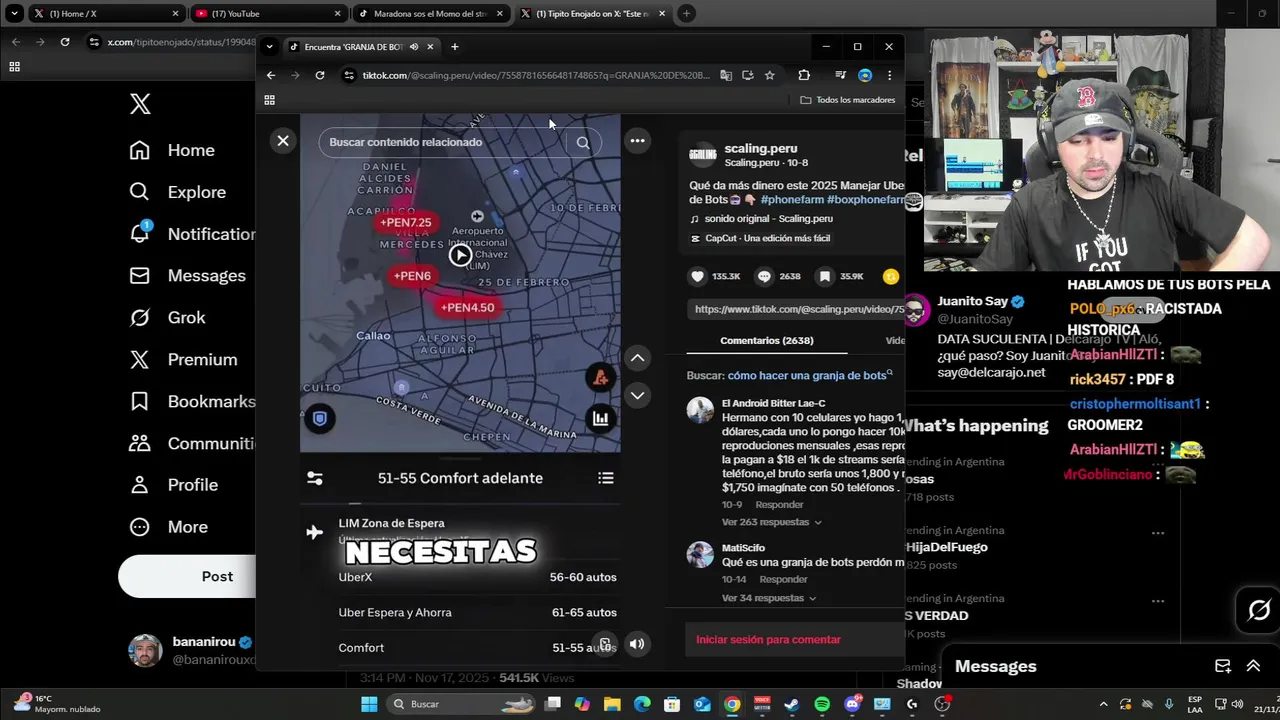This screenshot has width=1280, height=720.
Task: Open More options in the X sidebar
Action: (169, 527)
